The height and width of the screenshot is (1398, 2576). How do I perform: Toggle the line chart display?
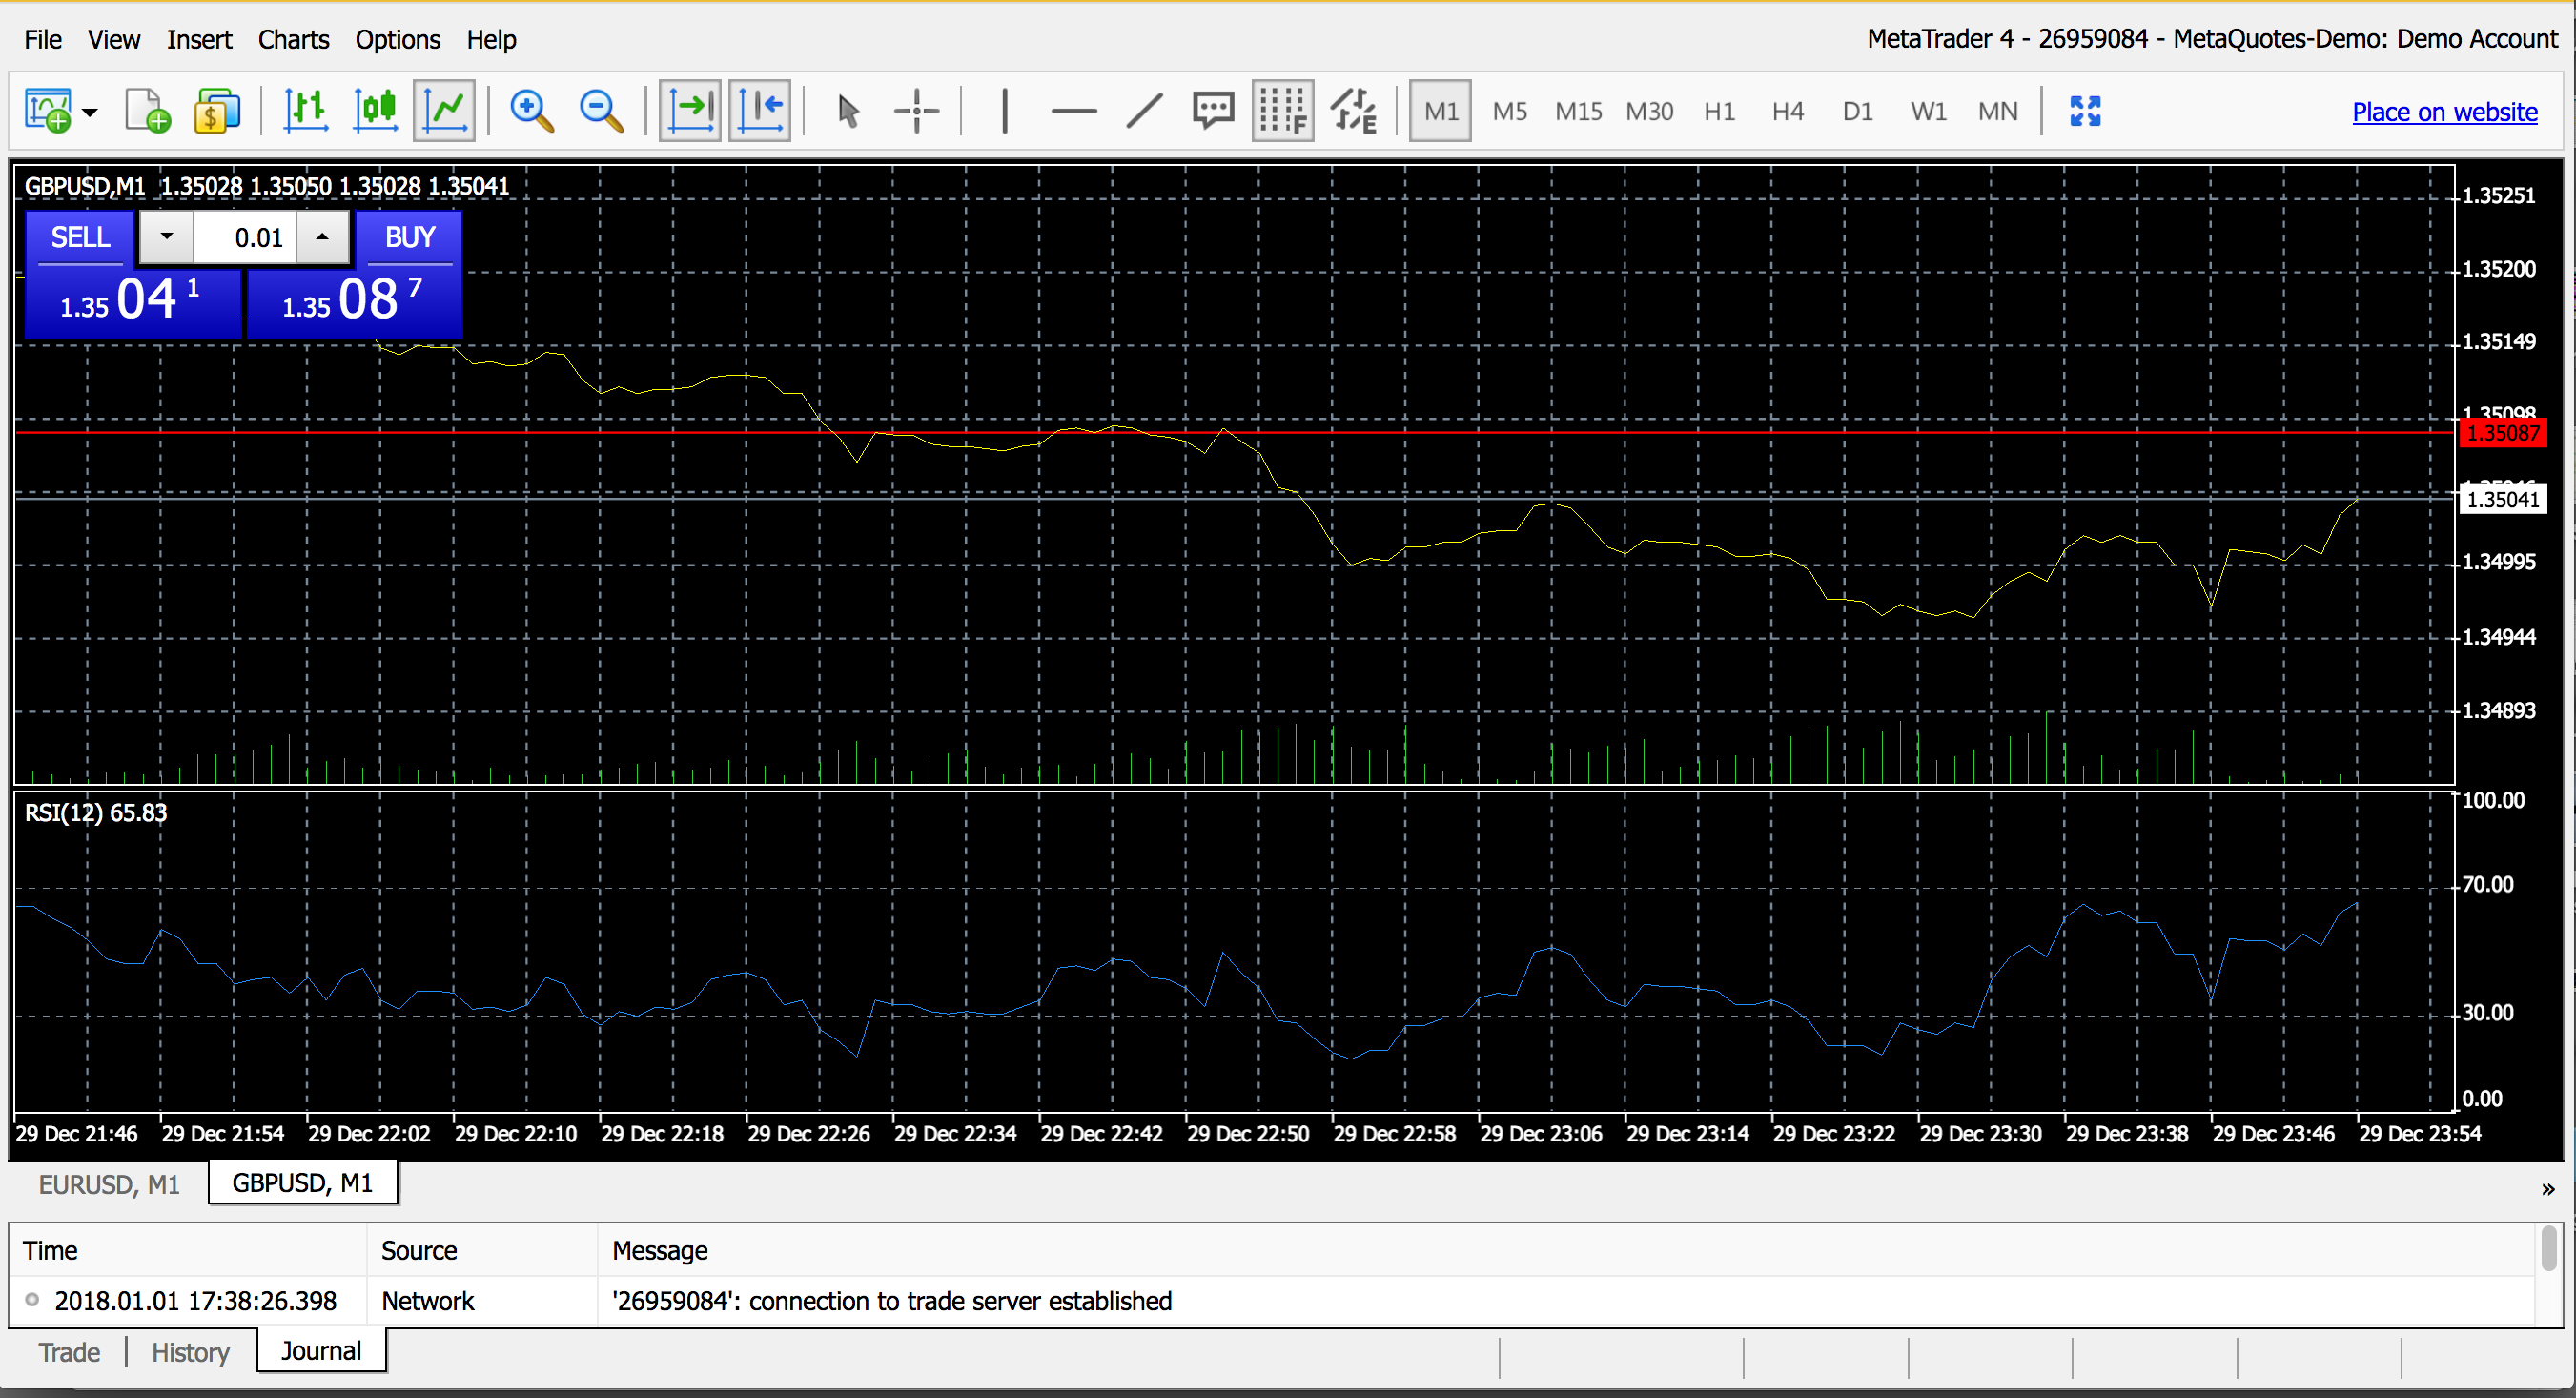click(x=444, y=110)
